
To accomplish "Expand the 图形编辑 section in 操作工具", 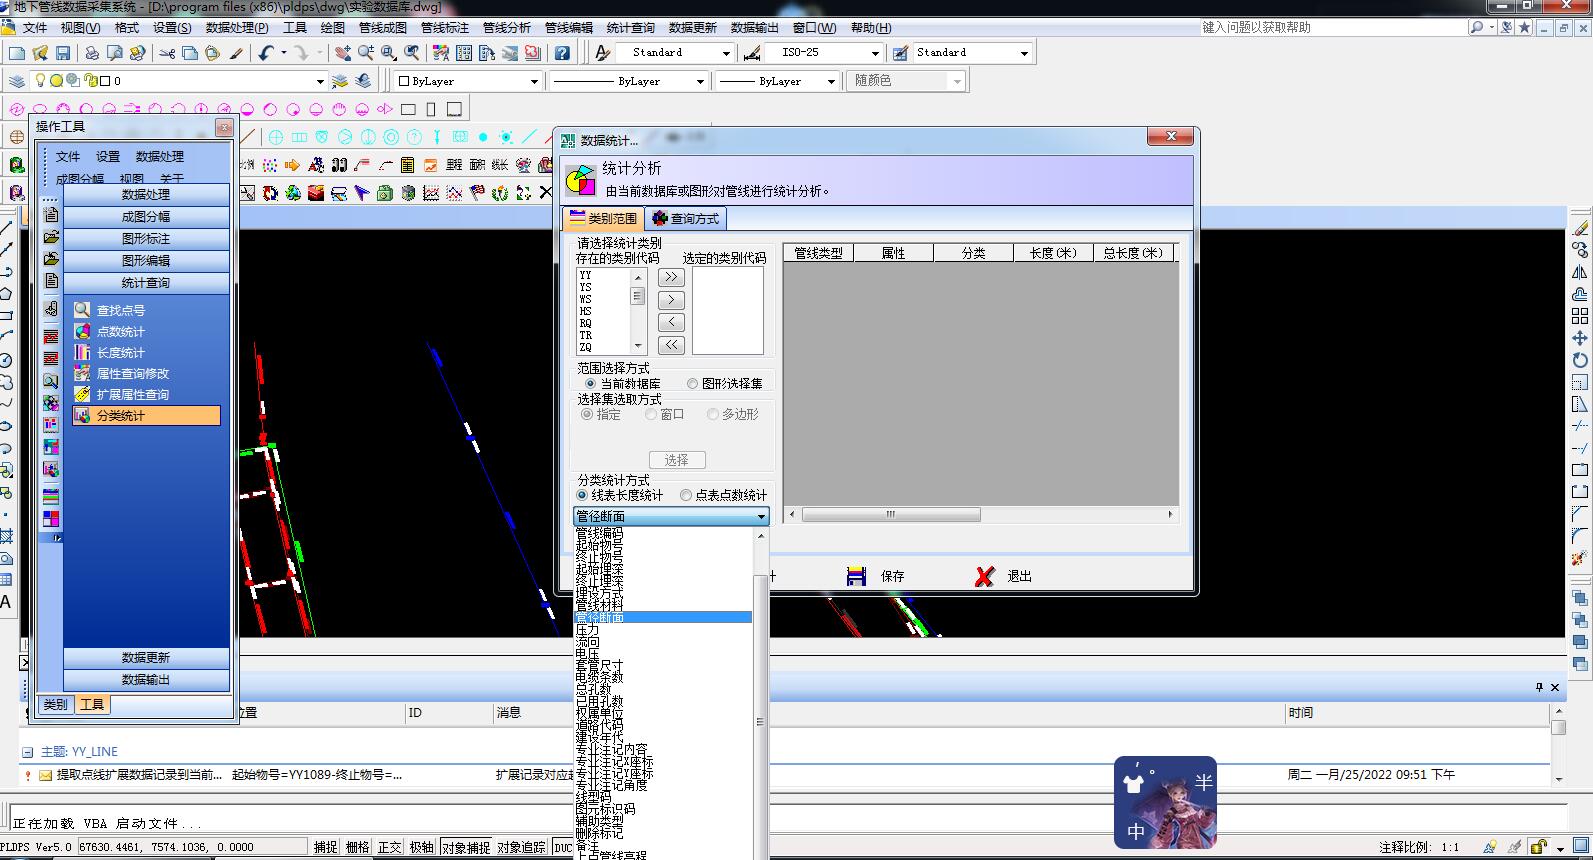I will coord(146,261).
